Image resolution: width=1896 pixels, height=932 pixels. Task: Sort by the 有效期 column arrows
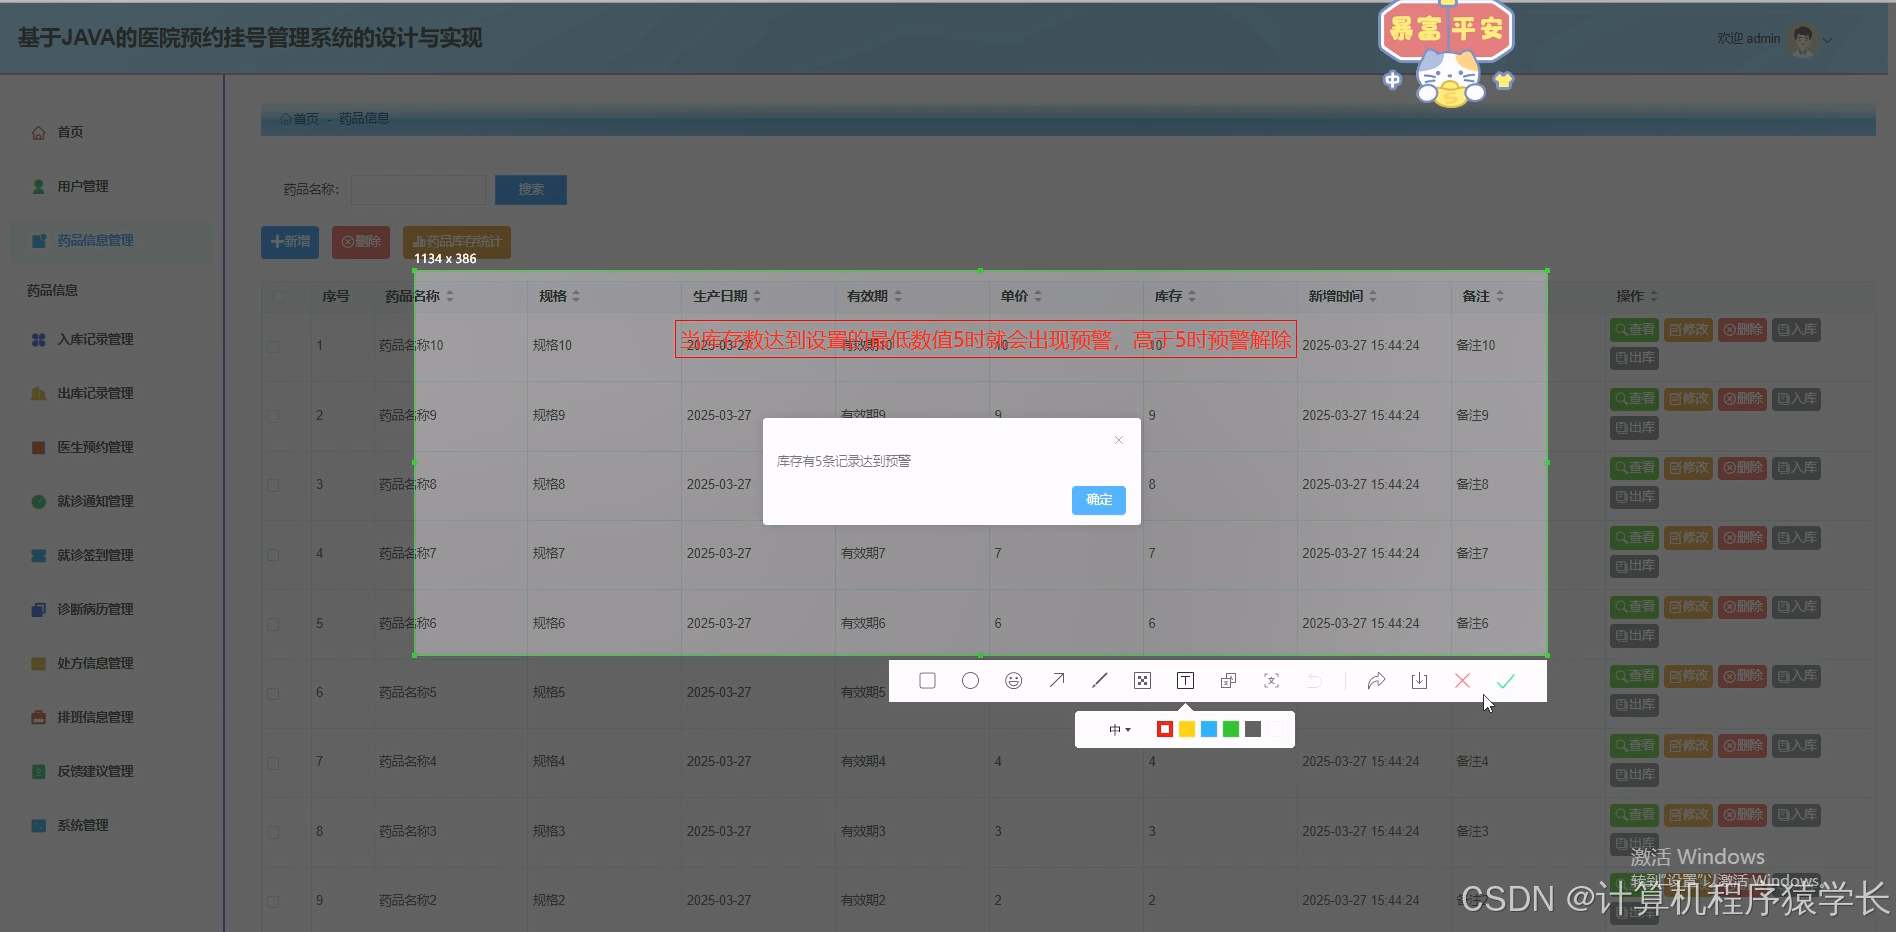898,297
